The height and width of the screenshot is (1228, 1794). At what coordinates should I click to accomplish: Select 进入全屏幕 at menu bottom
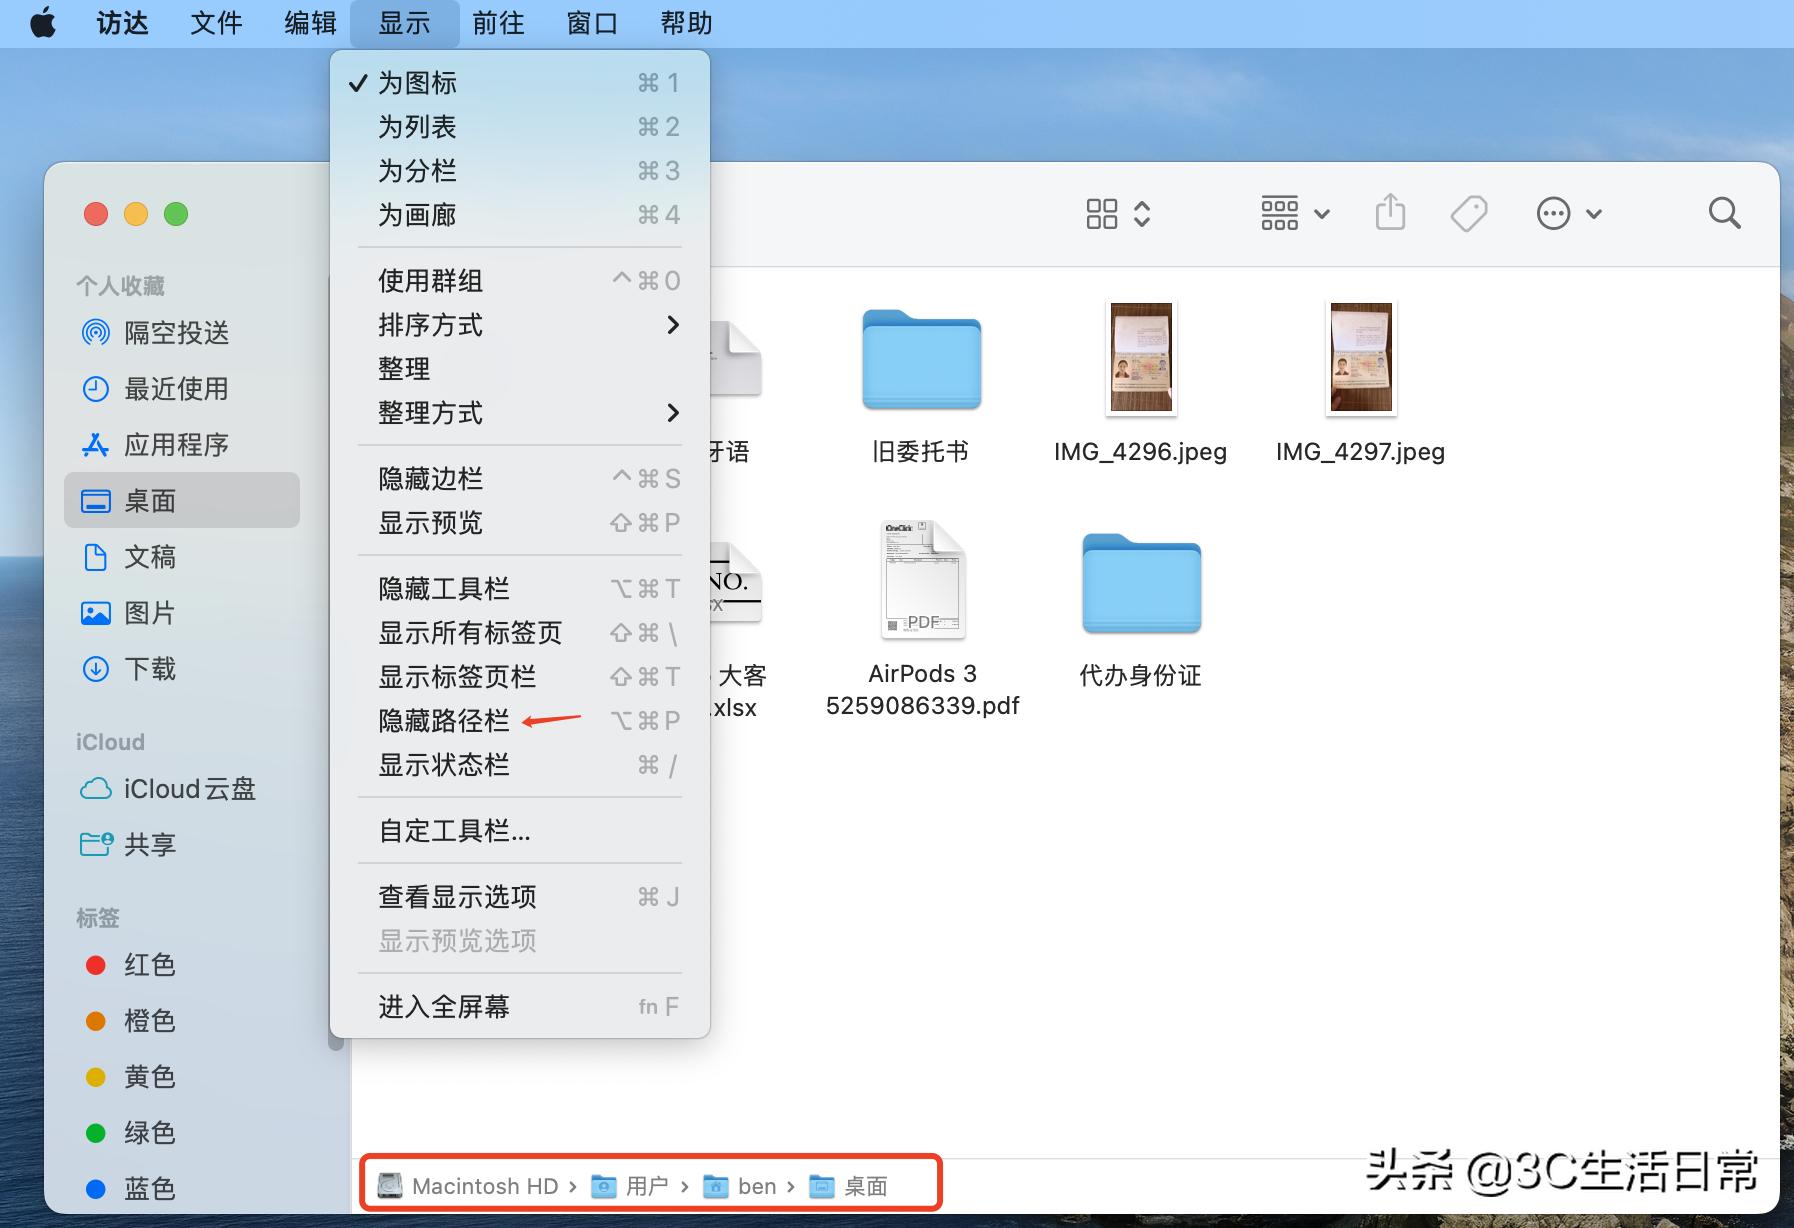[x=443, y=1006]
